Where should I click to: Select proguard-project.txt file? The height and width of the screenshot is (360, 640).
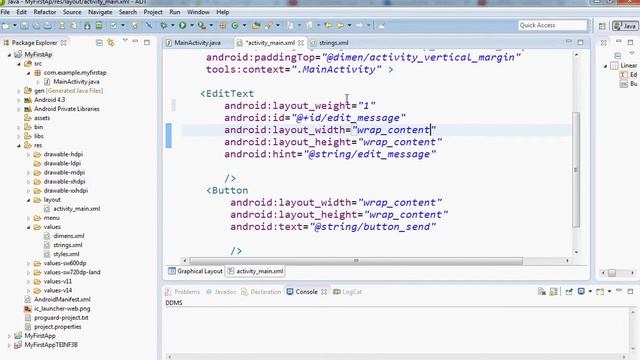tap(56, 318)
